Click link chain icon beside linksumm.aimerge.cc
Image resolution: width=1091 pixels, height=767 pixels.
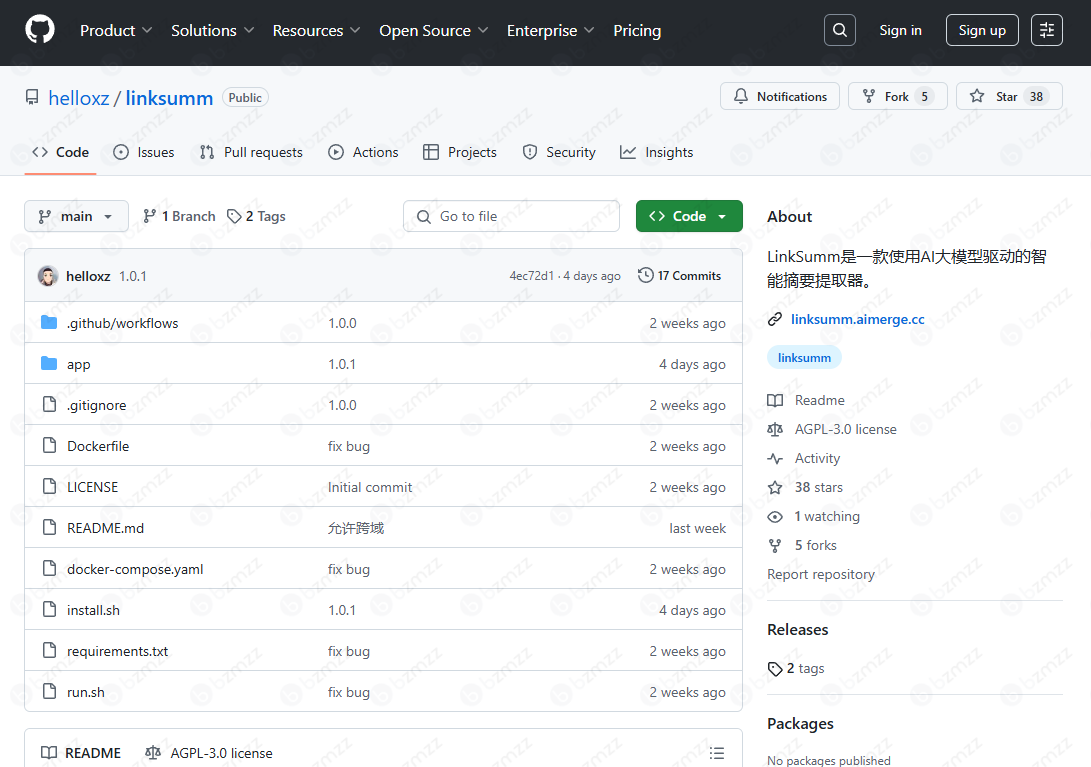click(774, 319)
